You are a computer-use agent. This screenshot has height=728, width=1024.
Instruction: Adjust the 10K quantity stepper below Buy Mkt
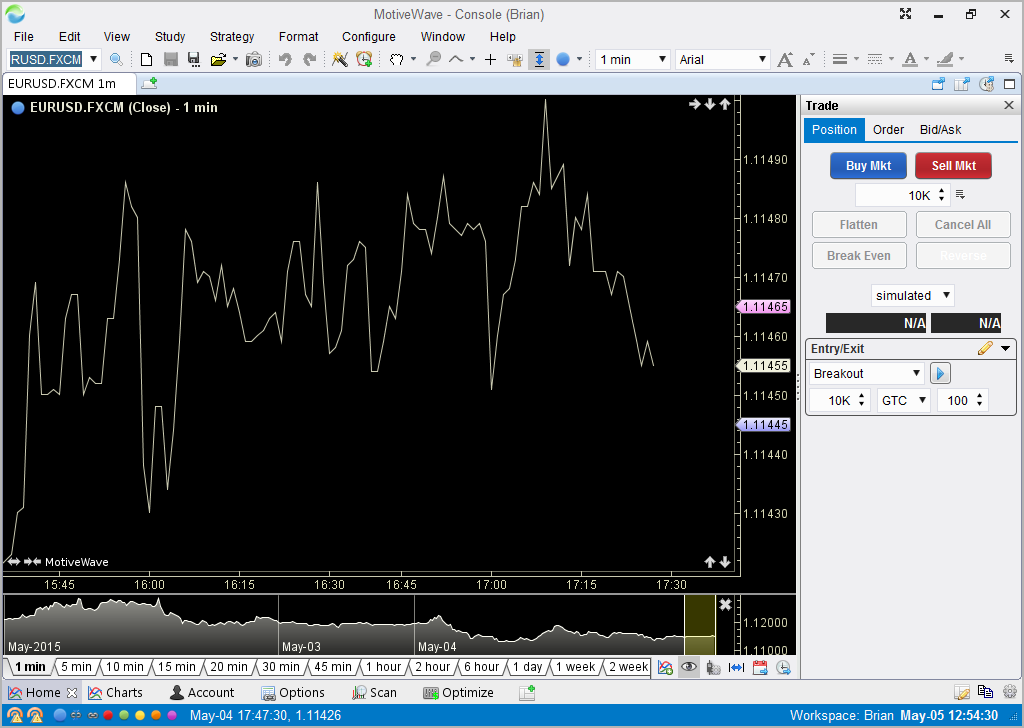coord(941,195)
